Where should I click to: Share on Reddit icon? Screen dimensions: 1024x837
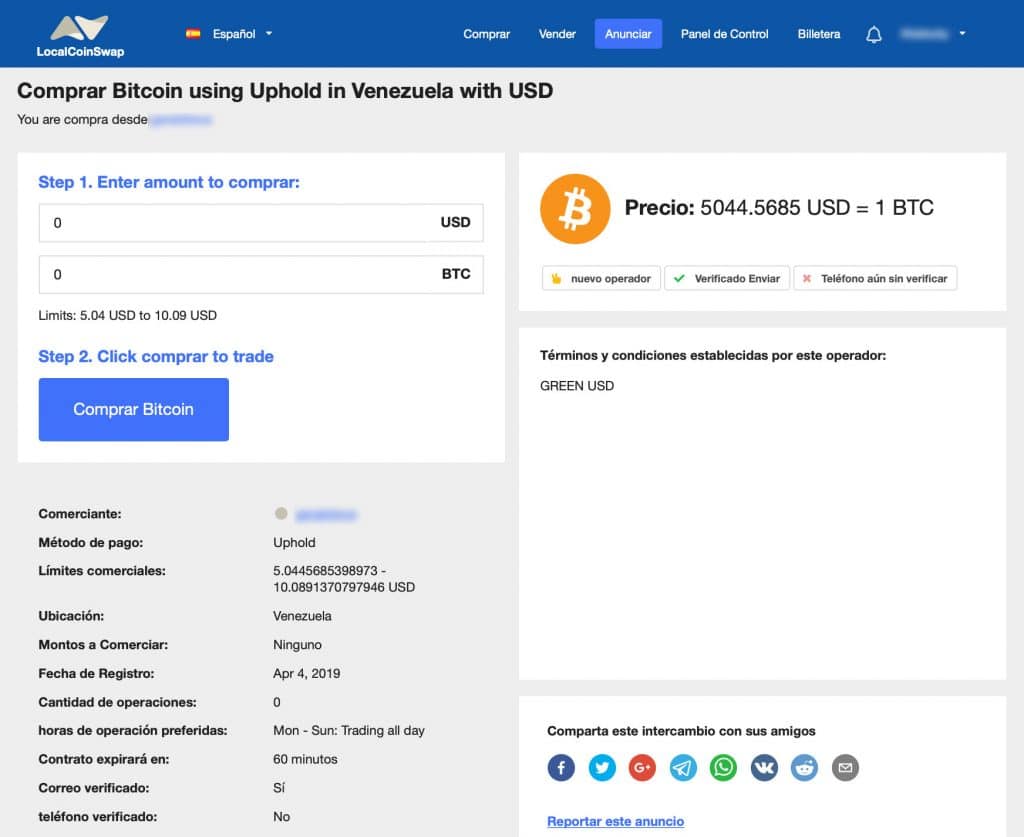tap(805, 768)
